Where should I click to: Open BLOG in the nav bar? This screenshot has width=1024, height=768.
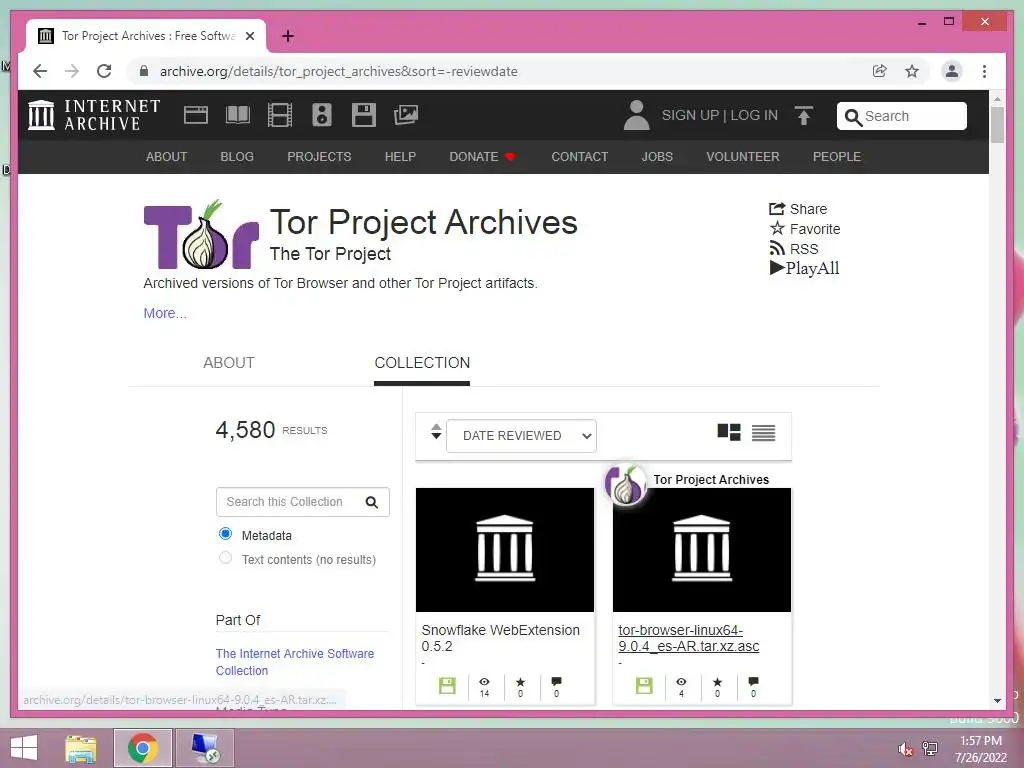[237, 157]
